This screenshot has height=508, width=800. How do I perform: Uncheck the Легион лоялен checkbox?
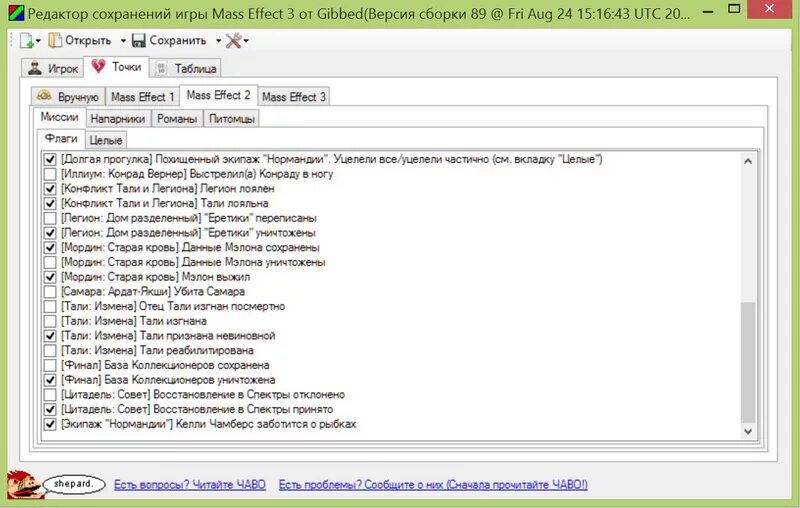[49, 189]
